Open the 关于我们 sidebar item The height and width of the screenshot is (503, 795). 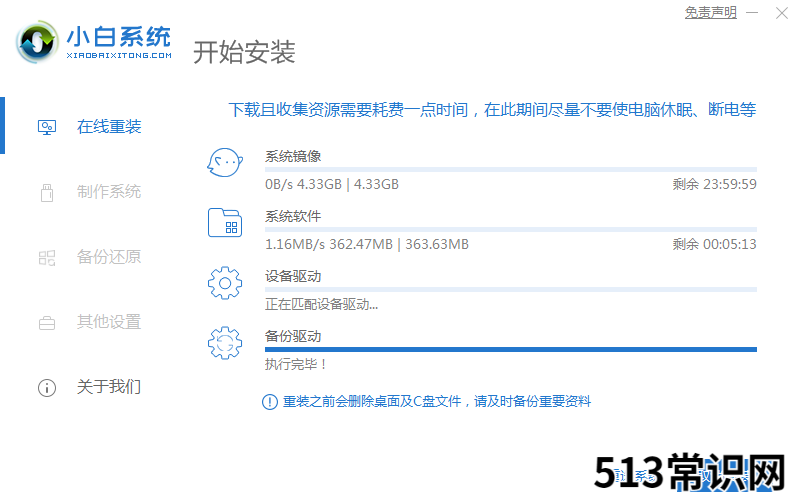click(x=109, y=387)
